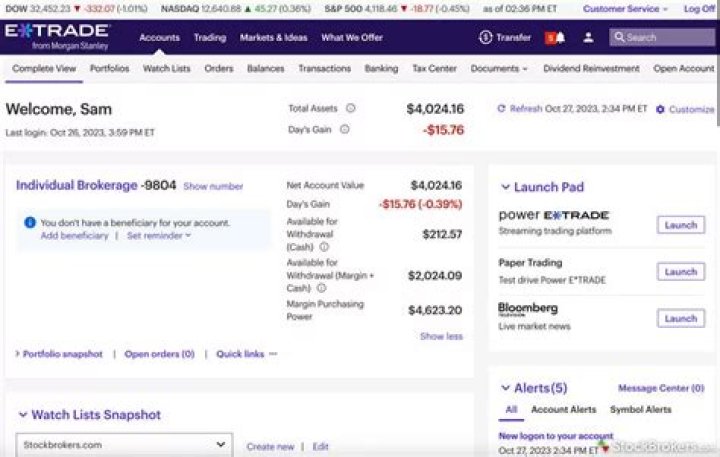720x457 pixels.
Task: Click the Total Assets info icon
Action: tap(350, 108)
